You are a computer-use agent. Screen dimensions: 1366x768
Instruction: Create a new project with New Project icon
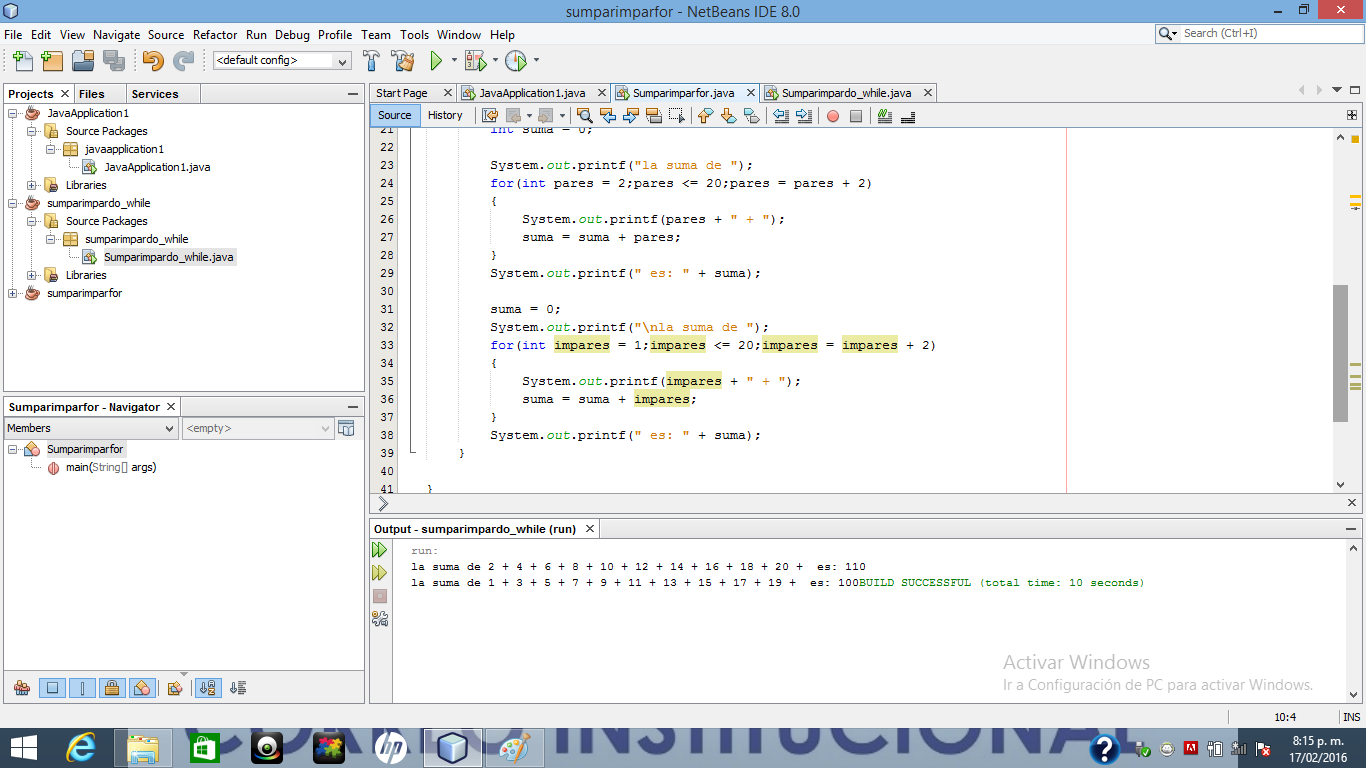[51, 60]
